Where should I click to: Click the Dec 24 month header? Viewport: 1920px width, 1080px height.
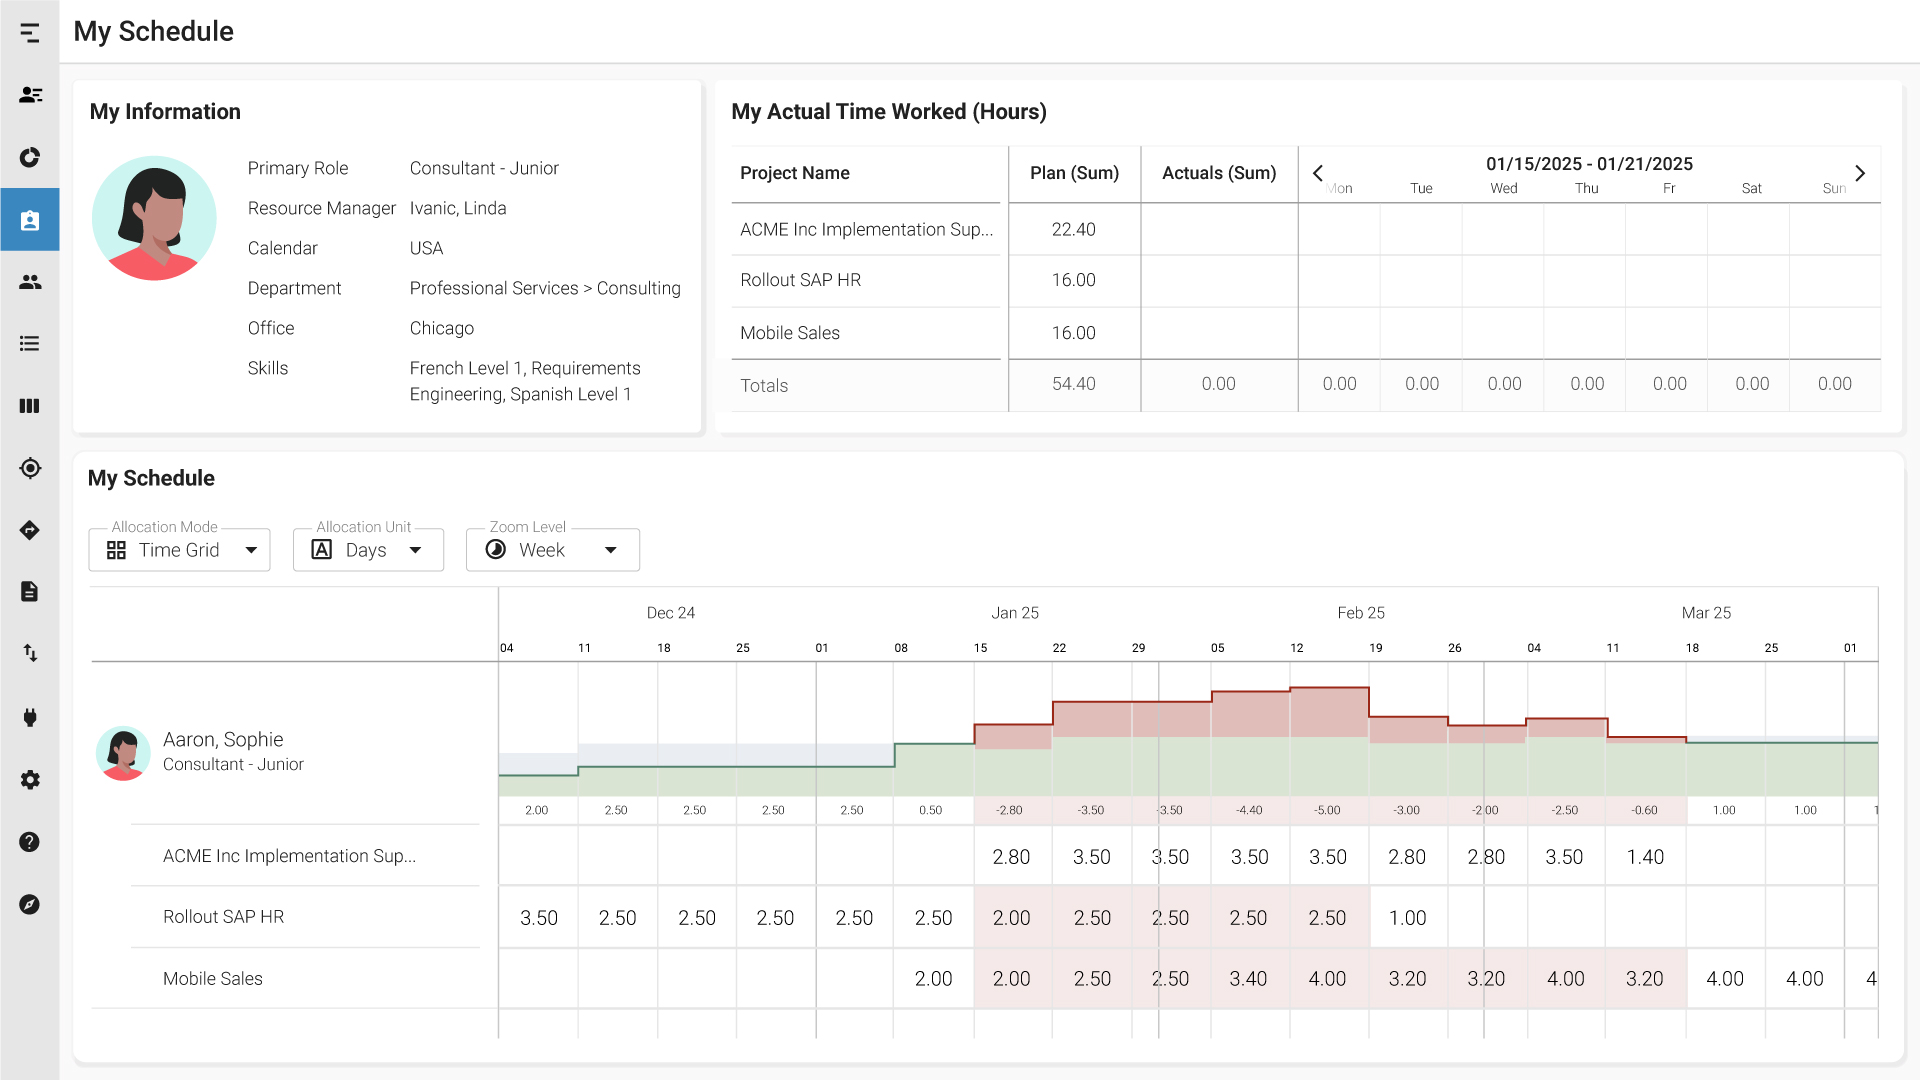pyautogui.click(x=671, y=613)
